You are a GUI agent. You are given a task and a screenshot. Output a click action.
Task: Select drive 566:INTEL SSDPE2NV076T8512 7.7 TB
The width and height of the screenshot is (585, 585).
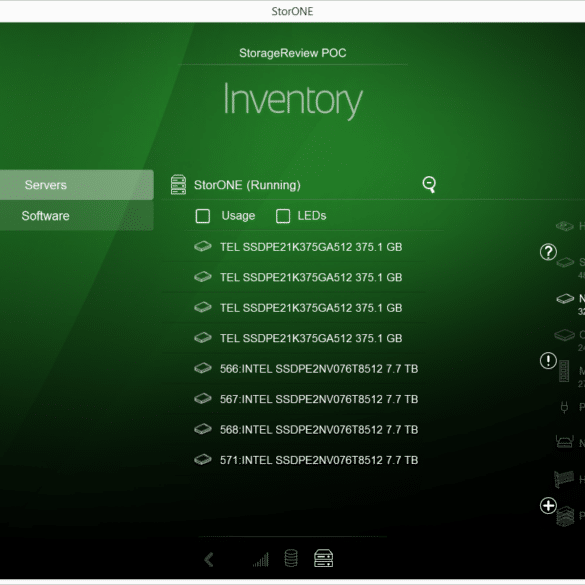click(x=306, y=369)
